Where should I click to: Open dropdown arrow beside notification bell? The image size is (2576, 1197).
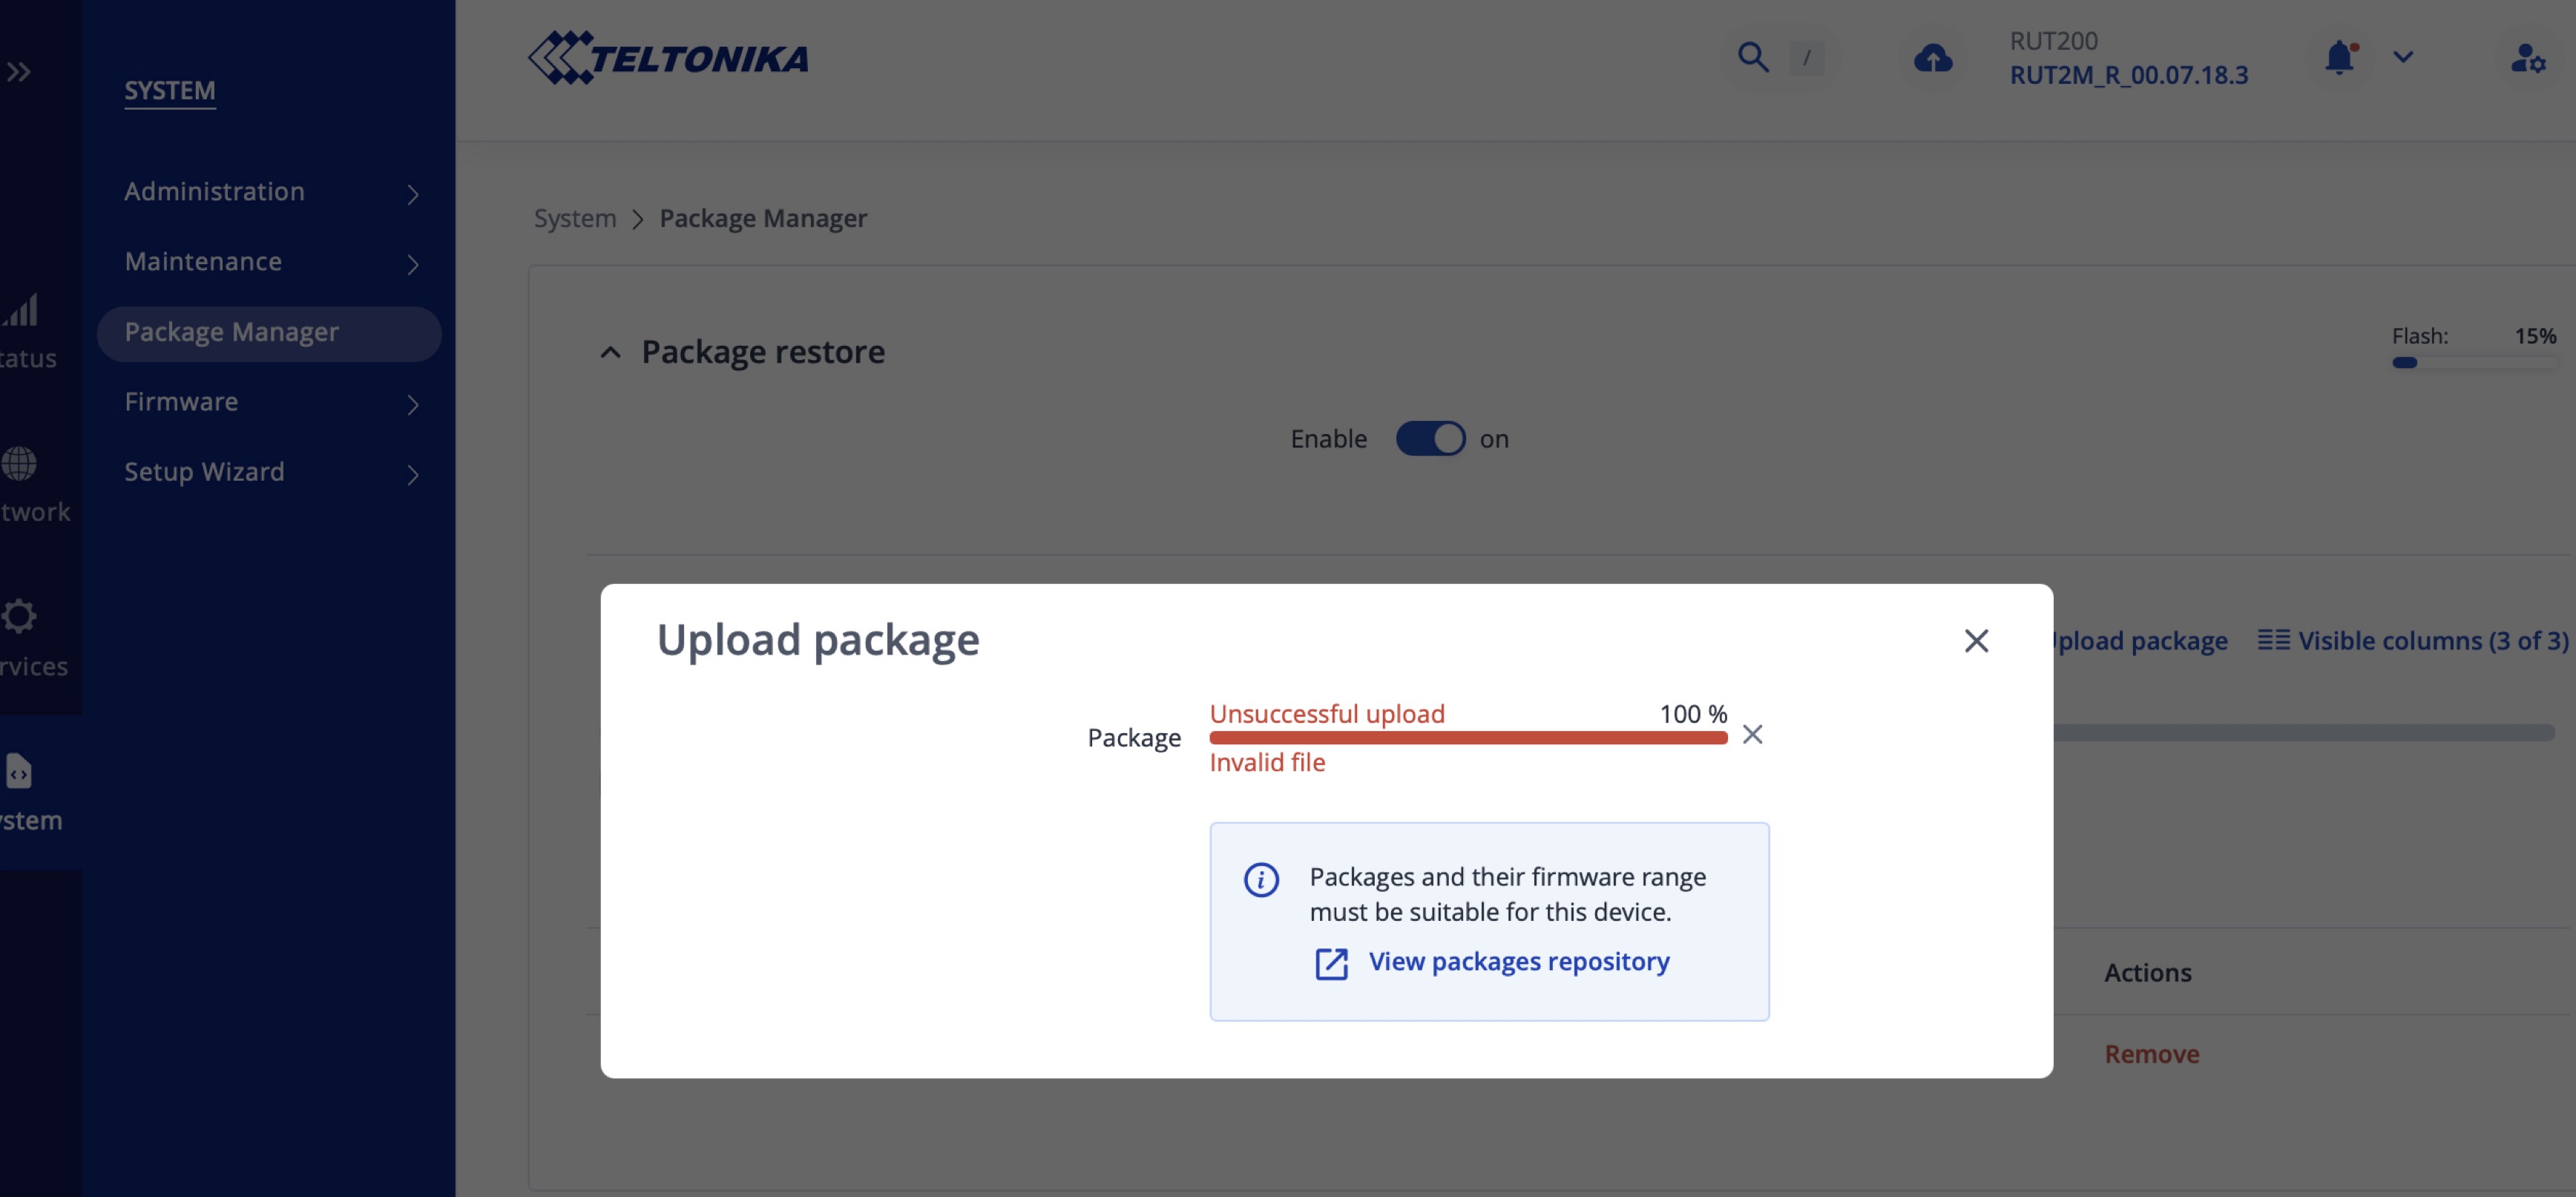click(x=2403, y=57)
